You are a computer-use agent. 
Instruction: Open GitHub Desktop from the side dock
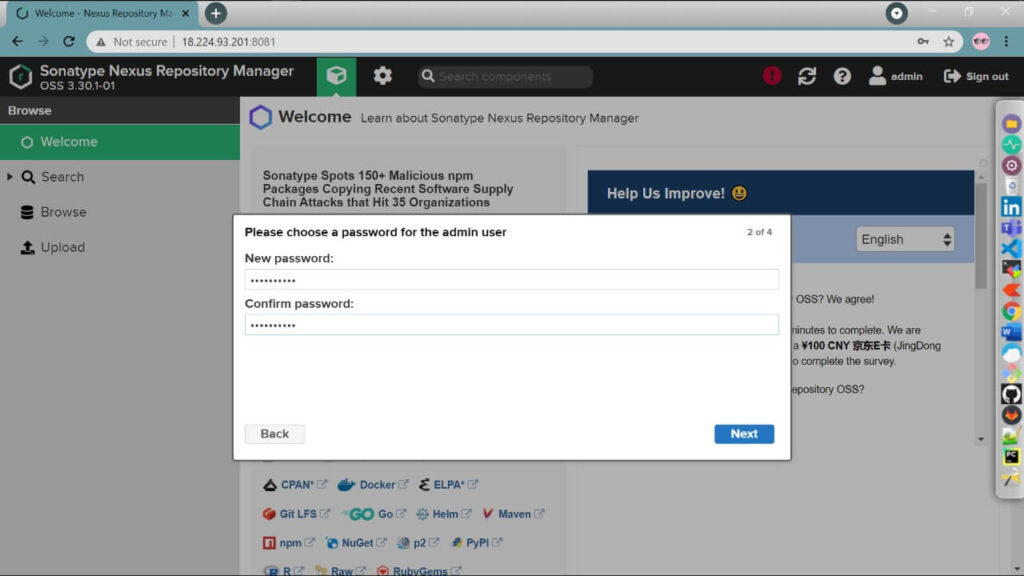[x=1011, y=394]
